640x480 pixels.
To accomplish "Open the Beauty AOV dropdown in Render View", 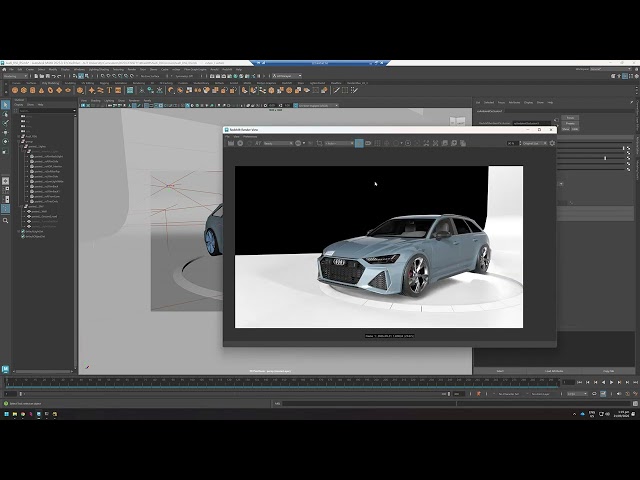I will [278, 143].
